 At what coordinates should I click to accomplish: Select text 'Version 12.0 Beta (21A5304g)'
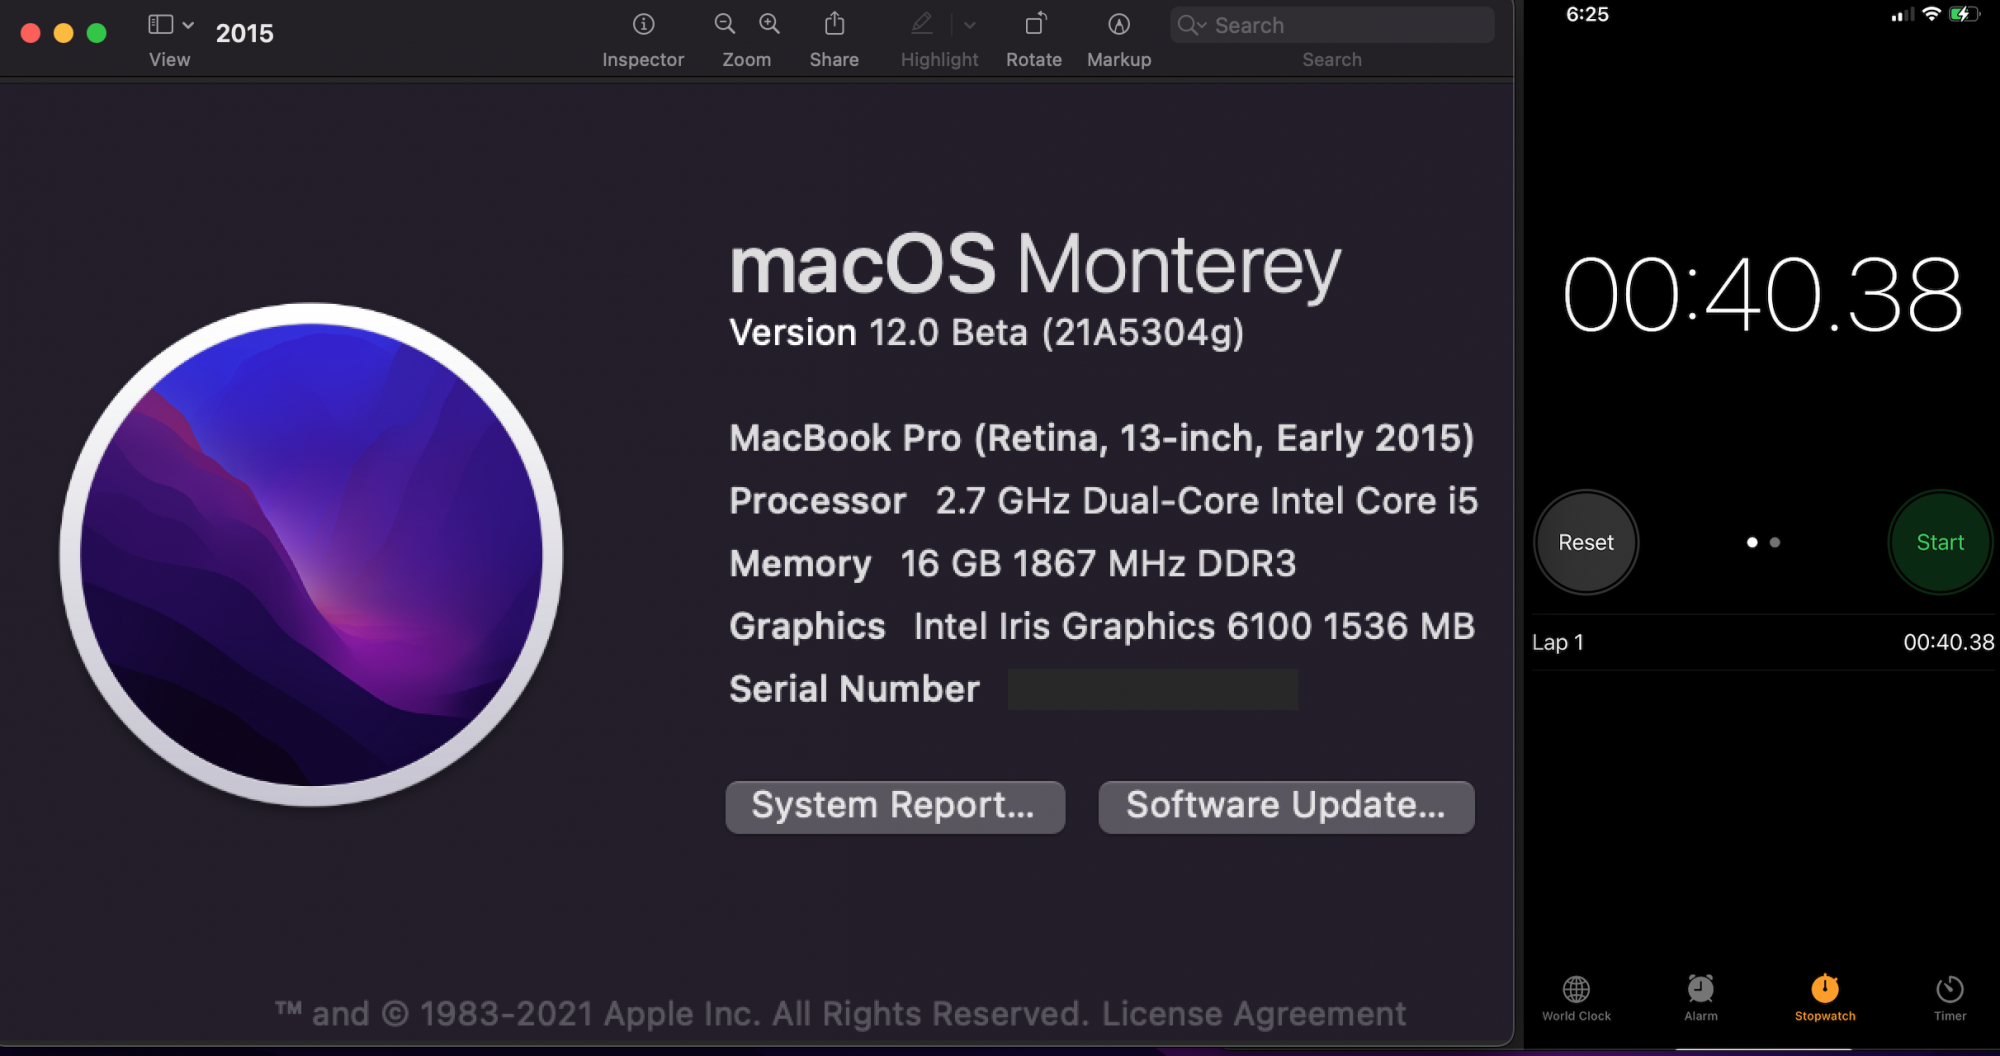987,332
